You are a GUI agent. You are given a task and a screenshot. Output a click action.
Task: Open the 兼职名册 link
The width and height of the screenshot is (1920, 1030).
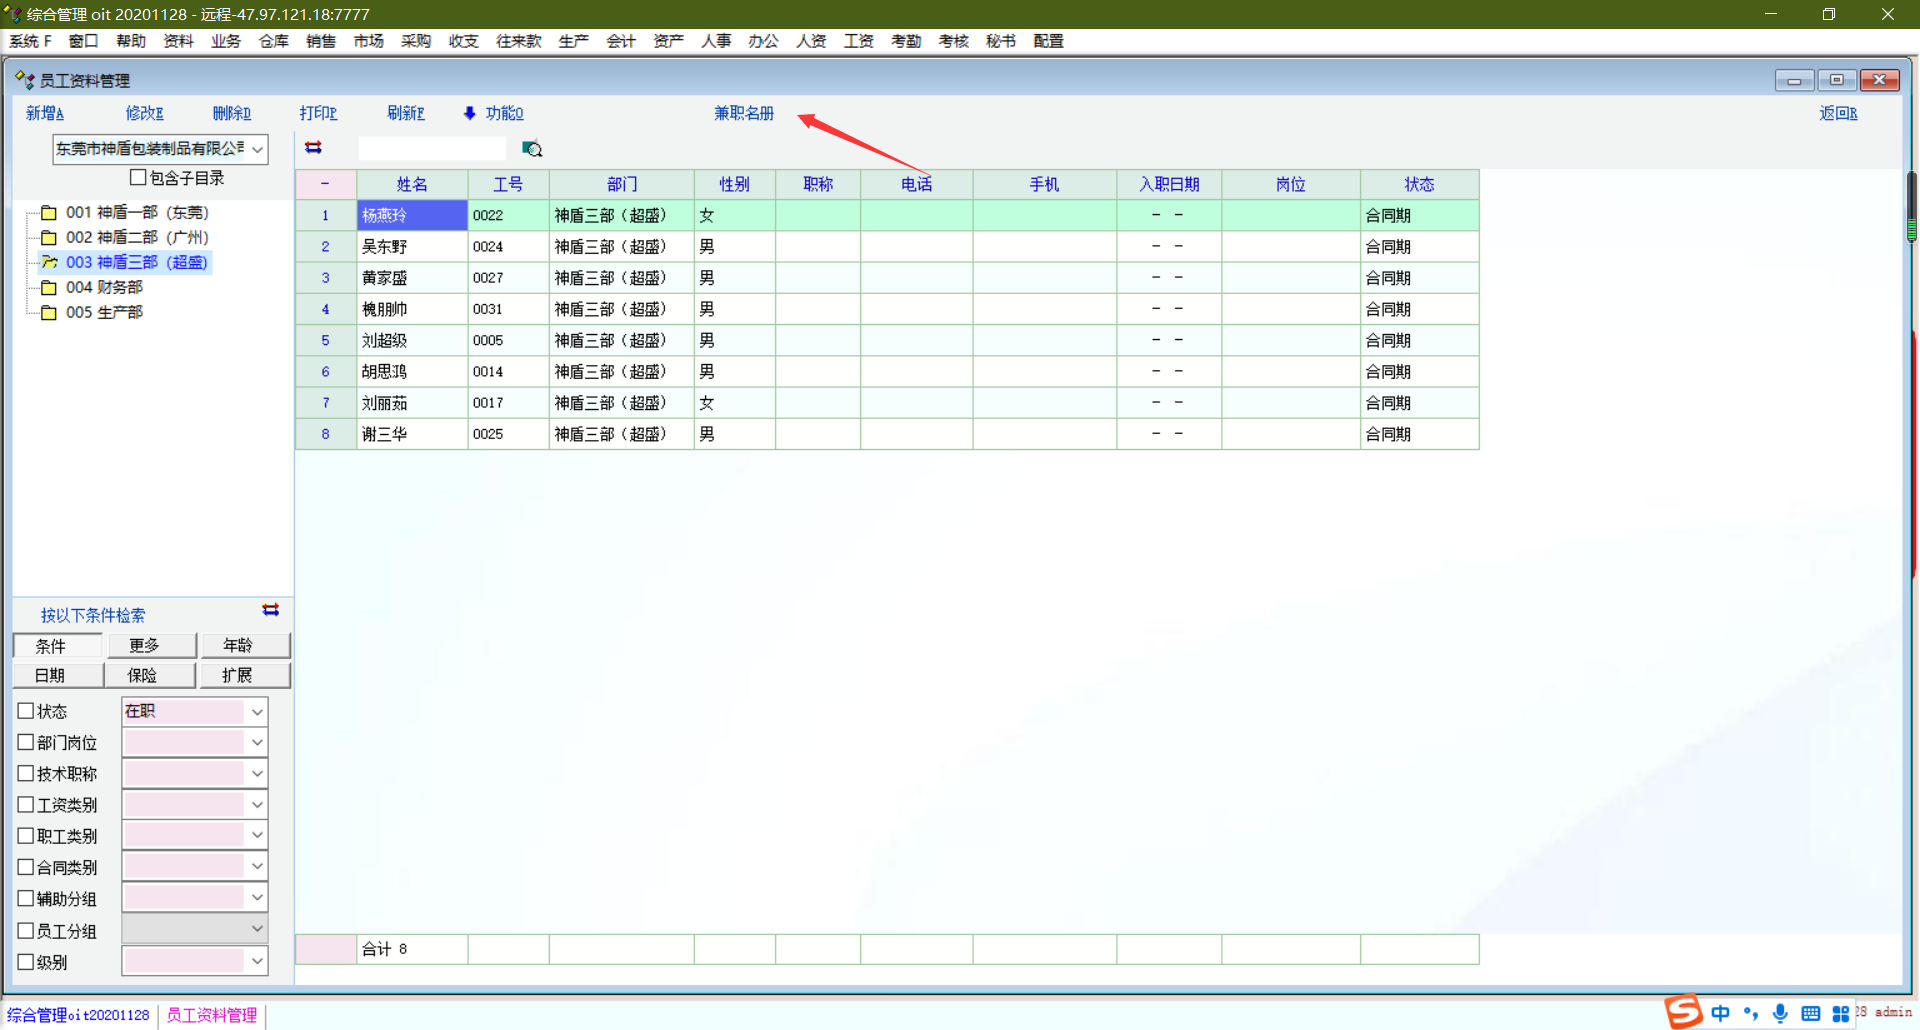pyautogui.click(x=743, y=113)
